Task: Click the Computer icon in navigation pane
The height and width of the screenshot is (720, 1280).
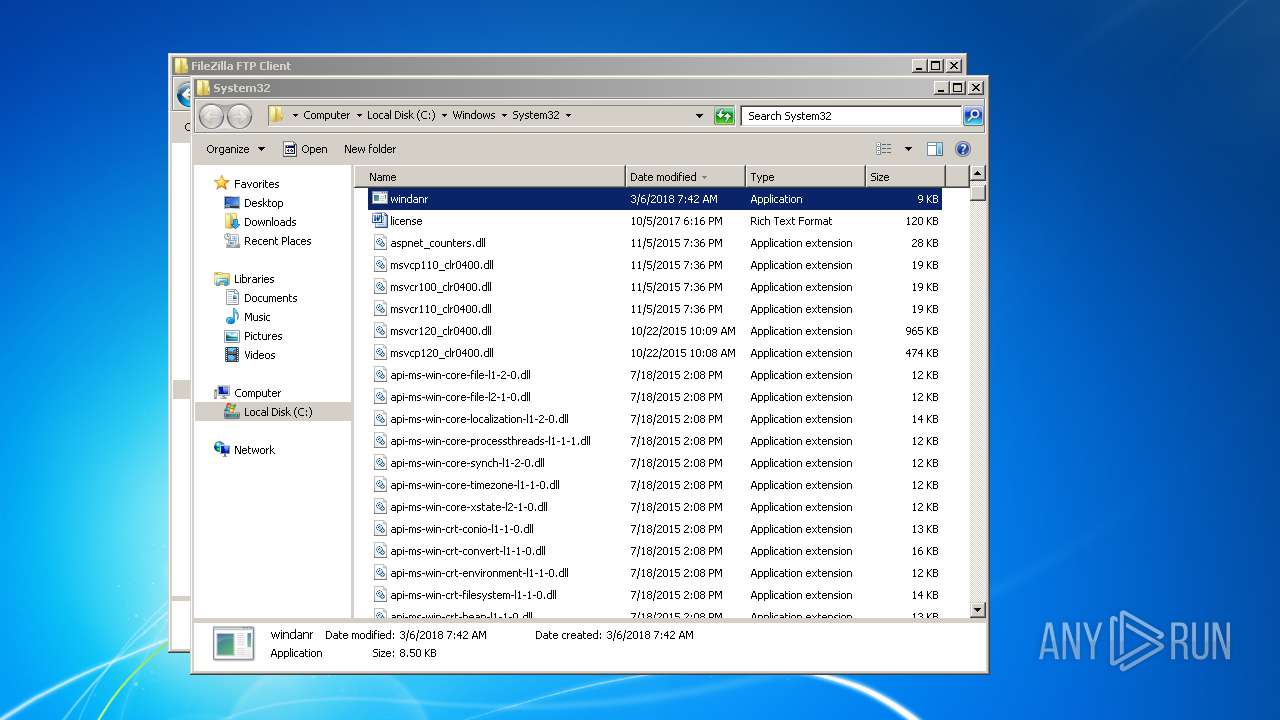Action: click(222, 393)
